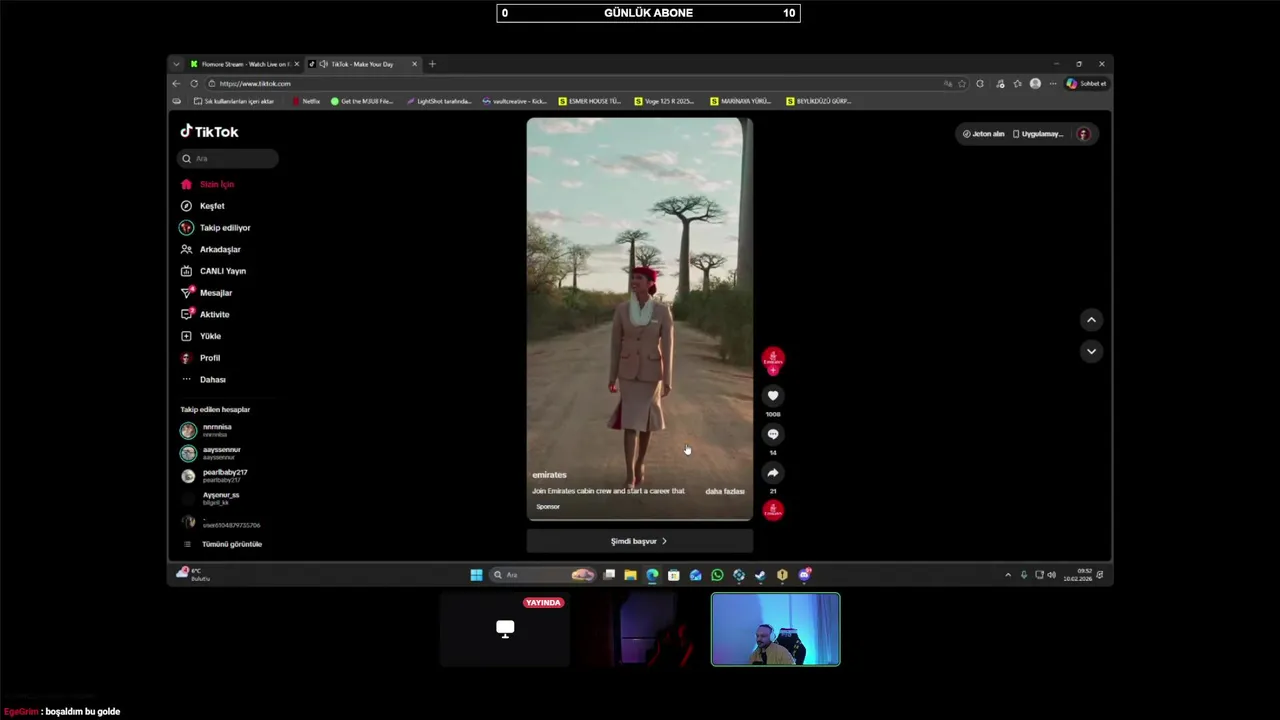This screenshot has width=1280, height=720.
Task: Open MARINAYA YÜRÜ bookmark
Action: point(741,101)
